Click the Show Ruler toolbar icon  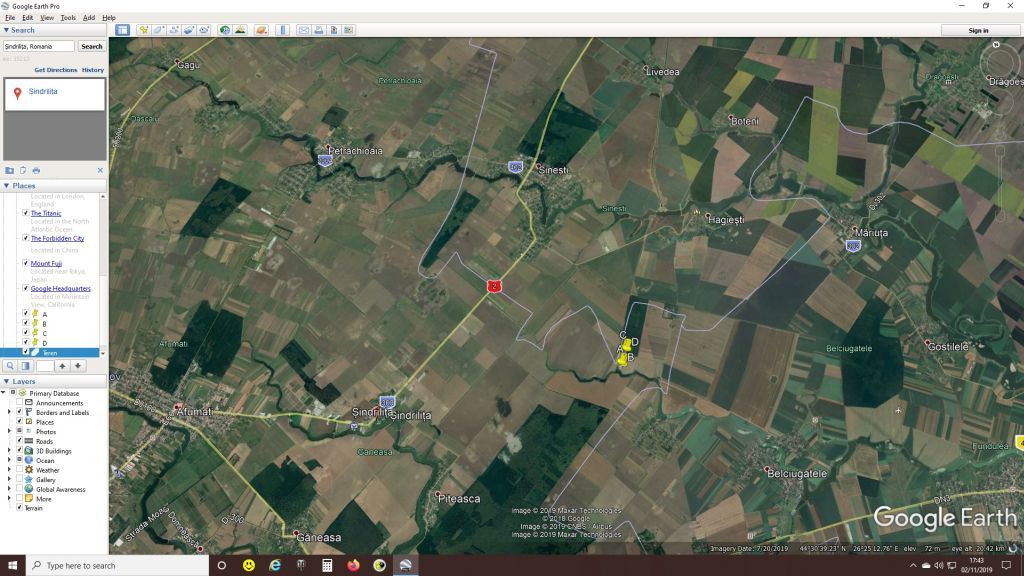(282, 30)
